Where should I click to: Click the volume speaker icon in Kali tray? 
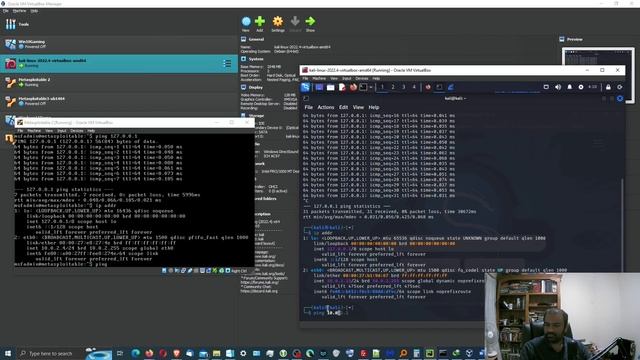click(x=558, y=87)
